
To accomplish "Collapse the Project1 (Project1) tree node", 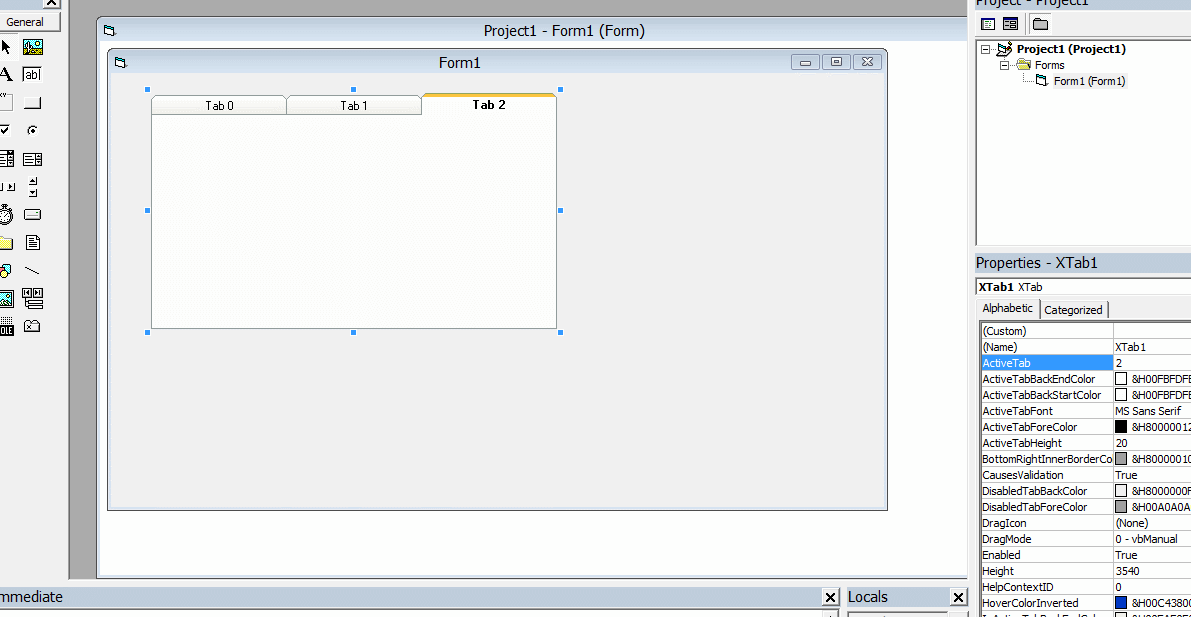I will pos(985,48).
